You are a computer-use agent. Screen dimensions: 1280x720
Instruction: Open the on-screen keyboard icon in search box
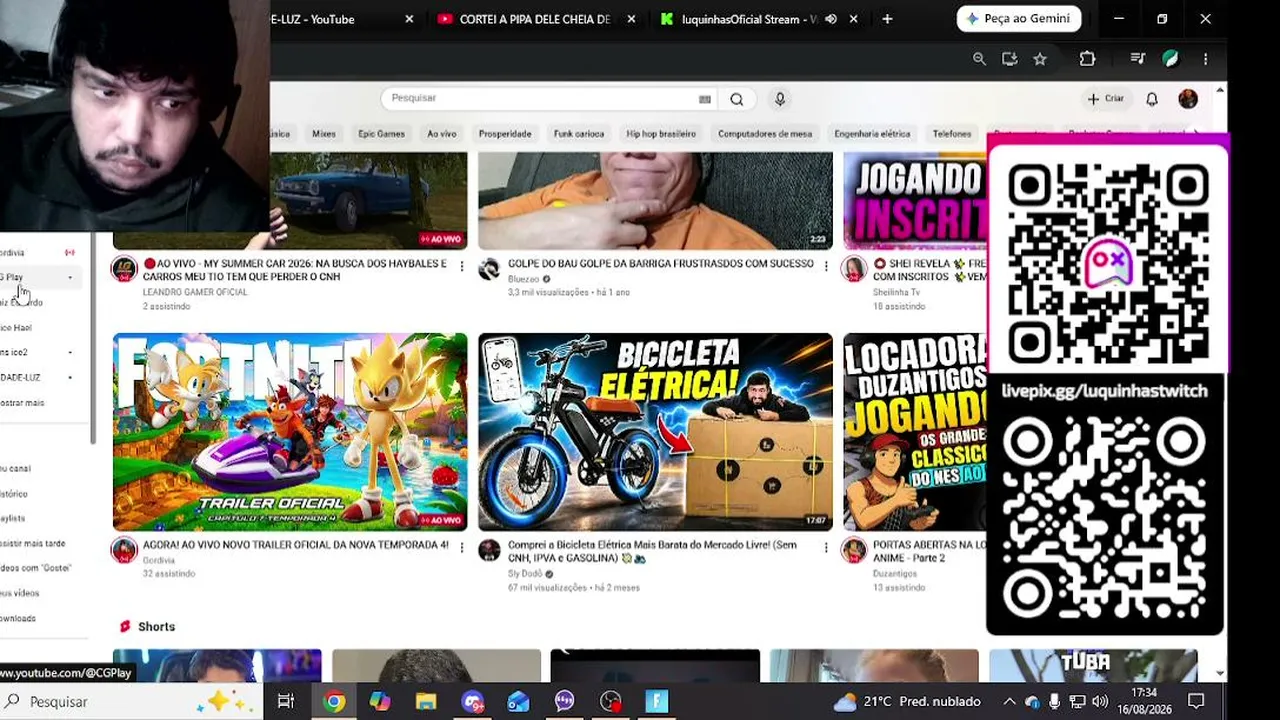point(705,99)
